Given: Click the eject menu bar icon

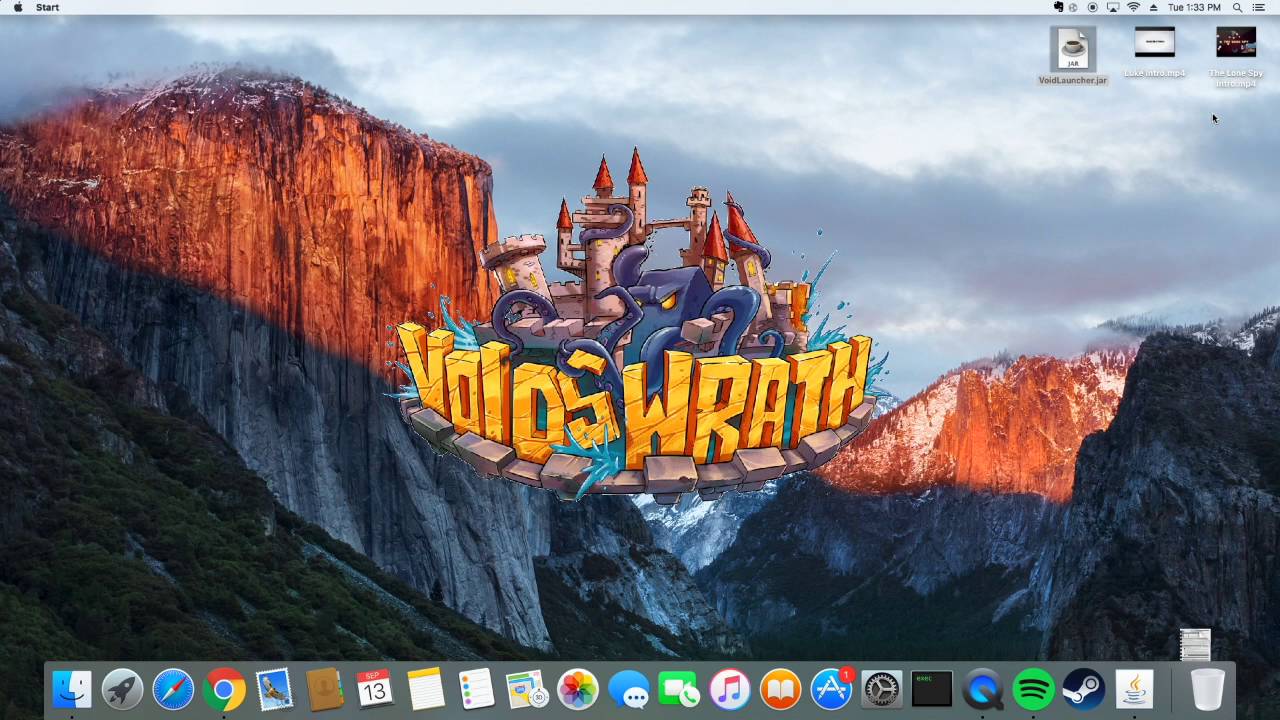Looking at the screenshot, I should click(1152, 7).
